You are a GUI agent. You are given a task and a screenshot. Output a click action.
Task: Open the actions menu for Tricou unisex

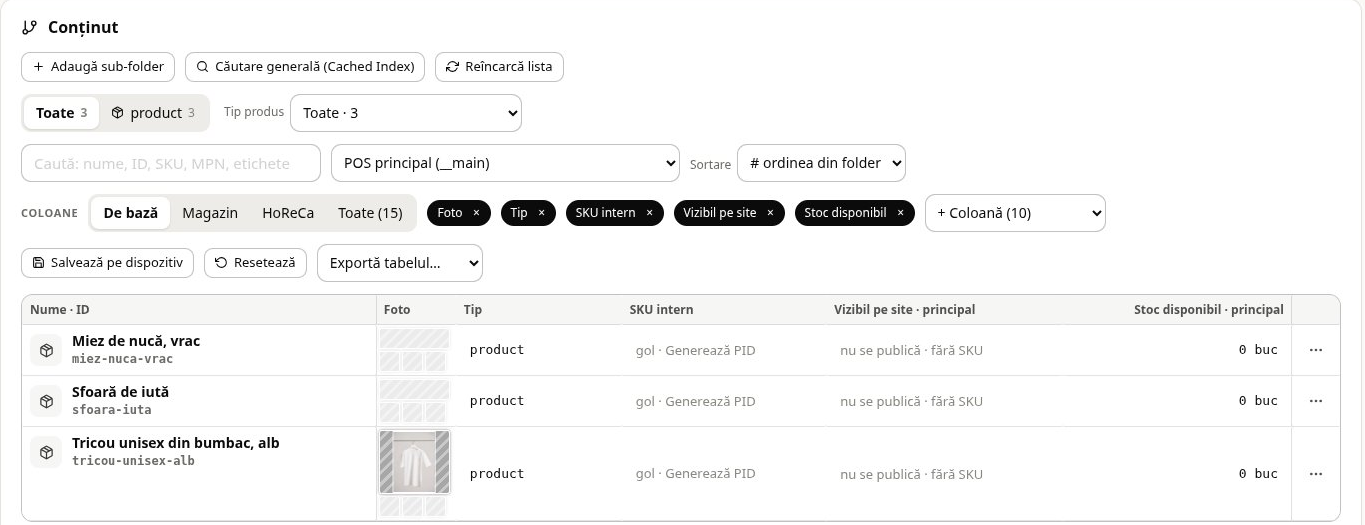click(x=1316, y=474)
